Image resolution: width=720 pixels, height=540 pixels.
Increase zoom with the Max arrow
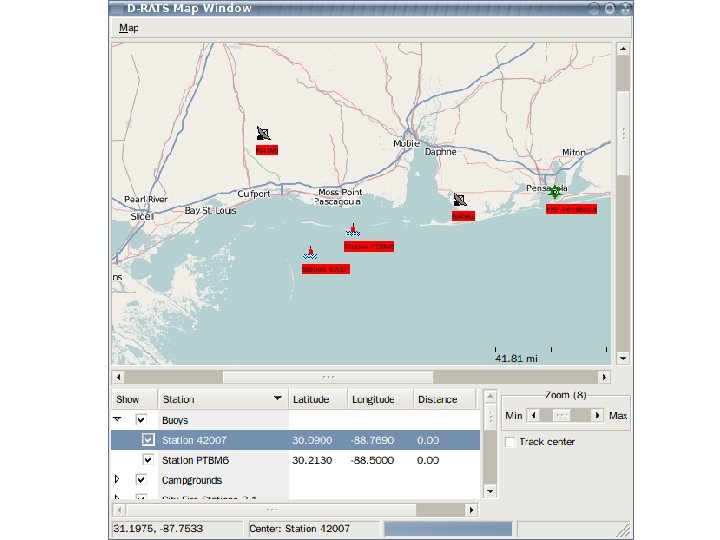[597, 415]
